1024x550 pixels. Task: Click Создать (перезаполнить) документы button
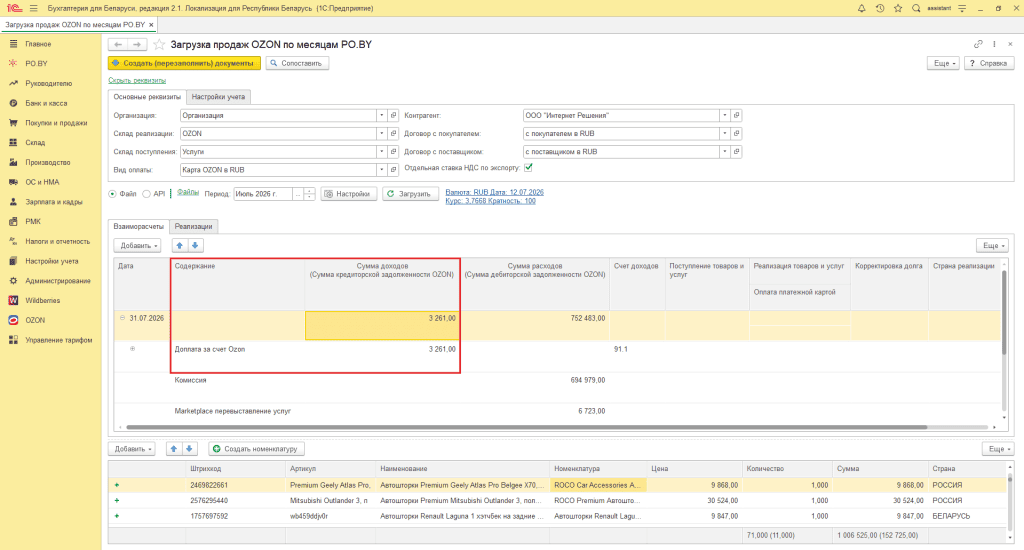[184, 63]
